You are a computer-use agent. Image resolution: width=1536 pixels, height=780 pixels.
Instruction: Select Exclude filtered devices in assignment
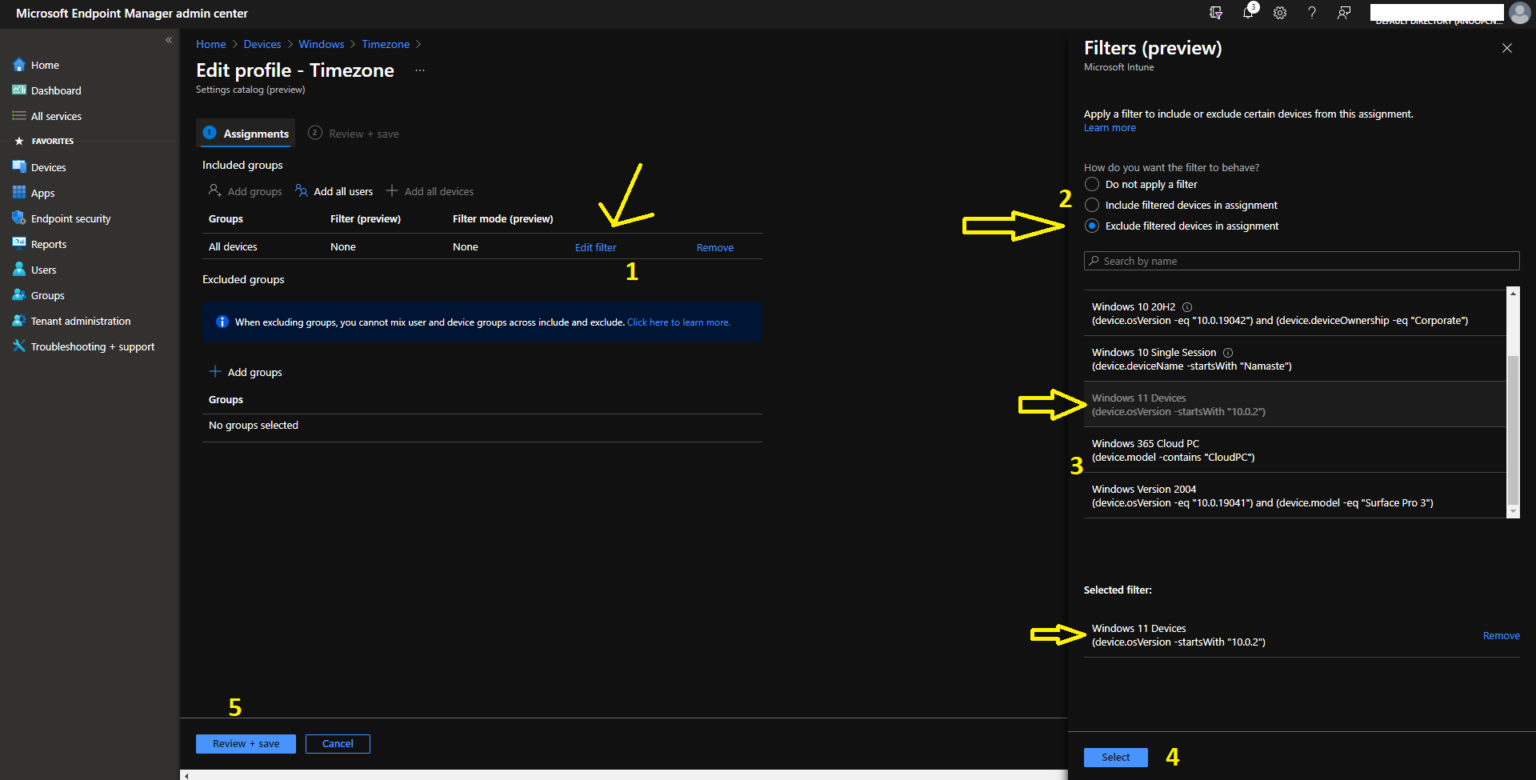click(1091, 225)
